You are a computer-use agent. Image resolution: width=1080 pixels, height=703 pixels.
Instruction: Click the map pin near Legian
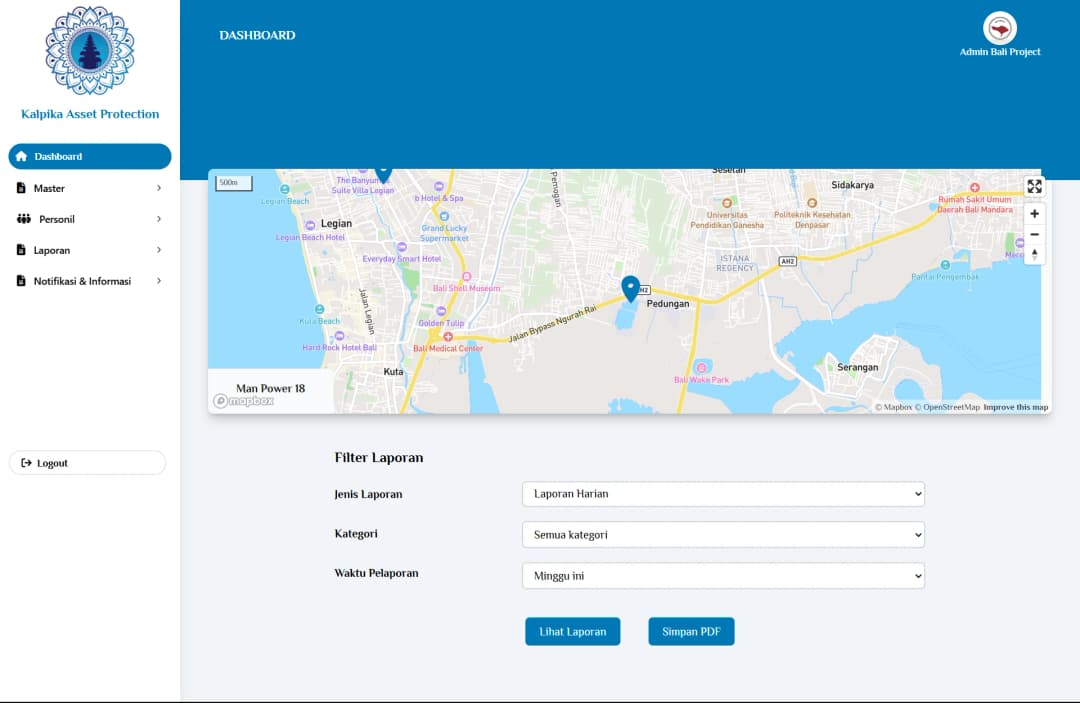coord(383,174)
